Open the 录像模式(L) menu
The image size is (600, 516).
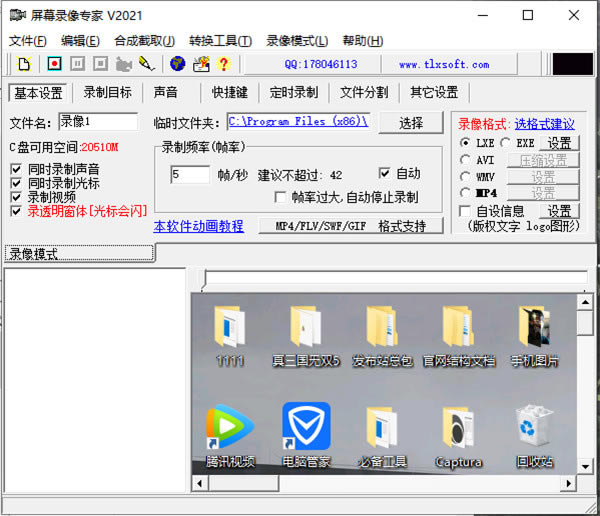297,41
